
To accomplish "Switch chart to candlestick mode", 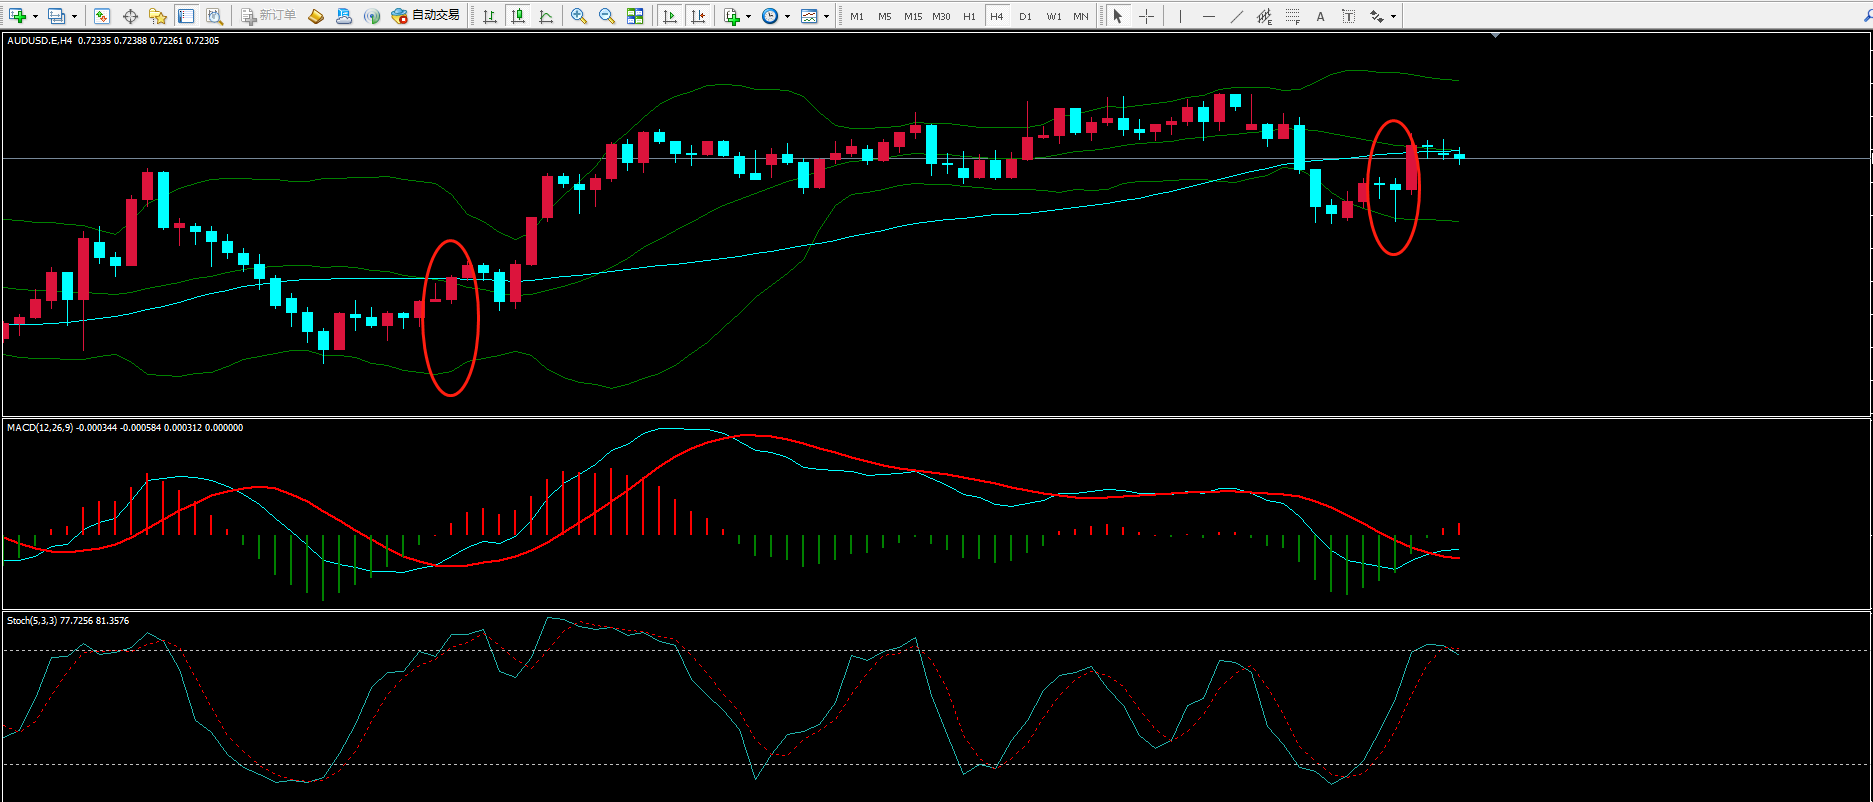I will 517,16.
